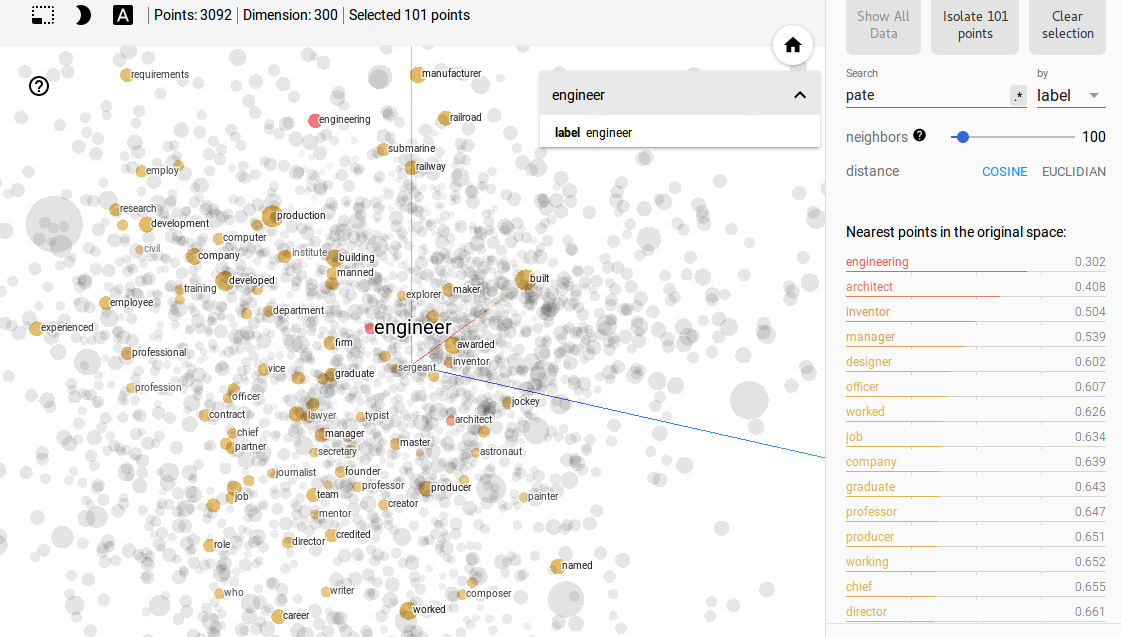
Task: Click the engineering point in the scatter plot
Action: click(314, 121)
